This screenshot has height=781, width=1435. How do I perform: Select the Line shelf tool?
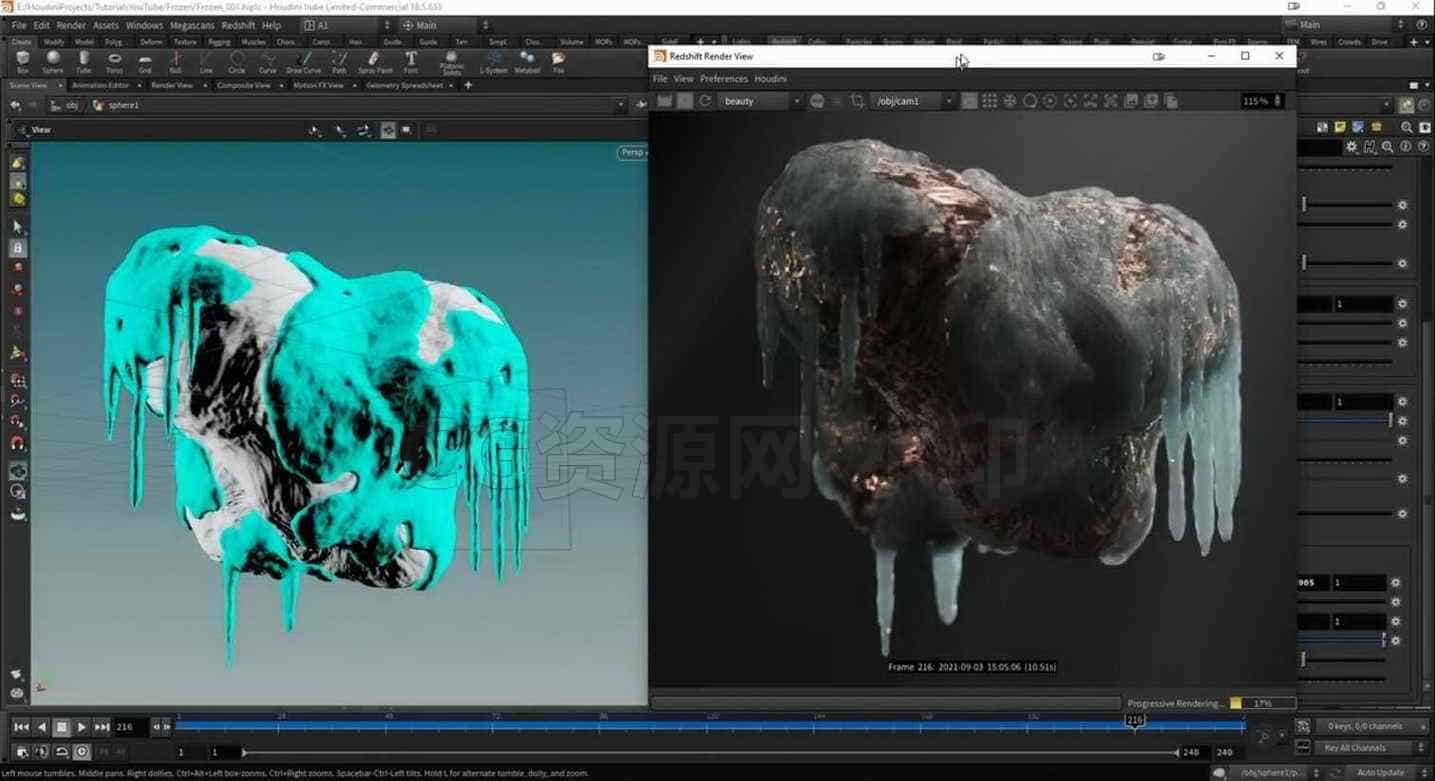click(206, 62)
